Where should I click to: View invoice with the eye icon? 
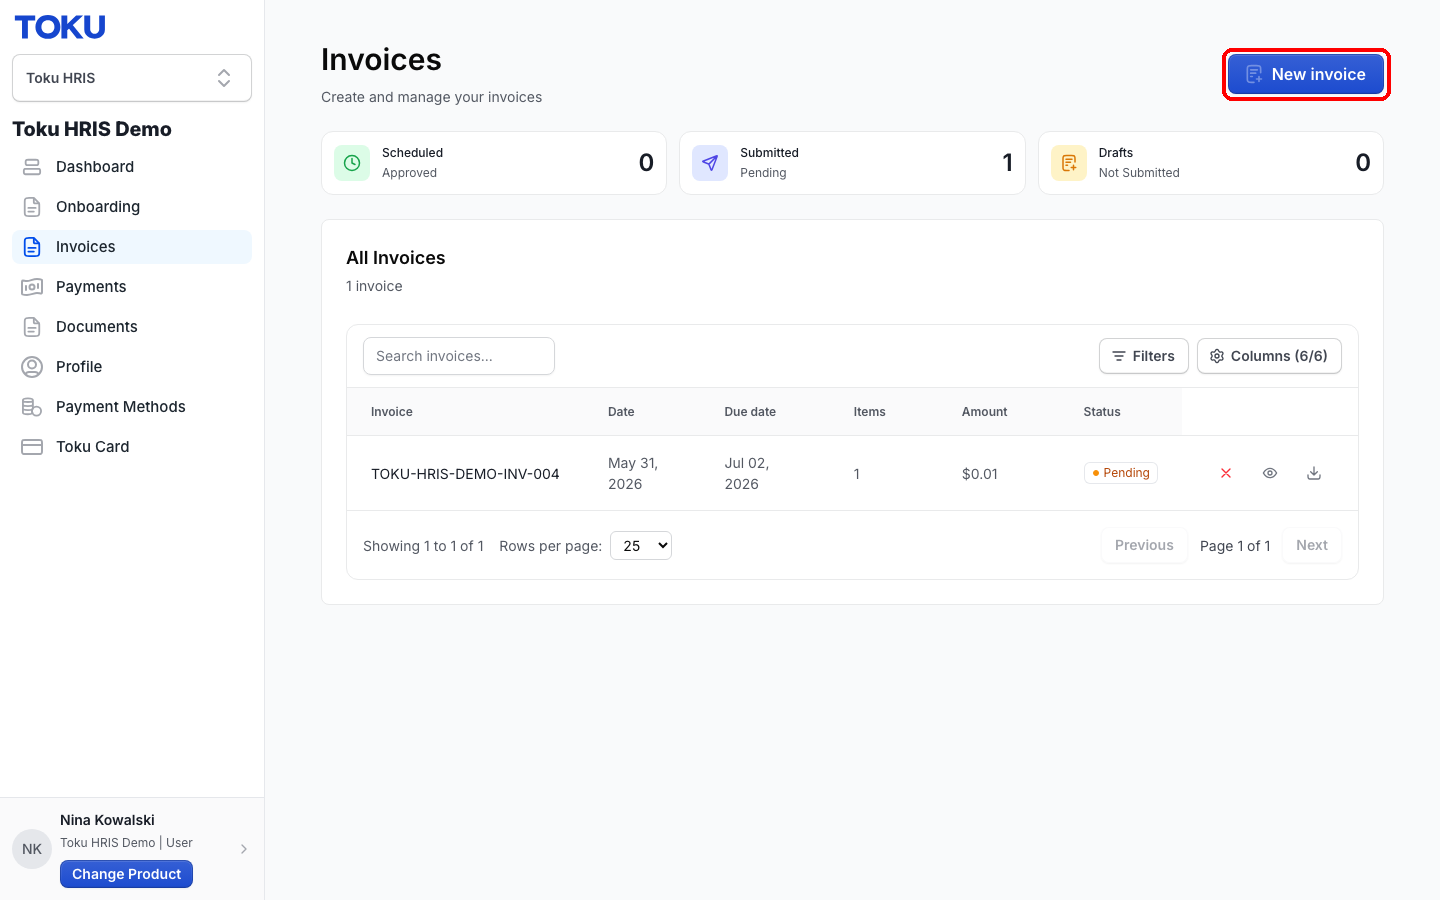tap(1270, 473)
